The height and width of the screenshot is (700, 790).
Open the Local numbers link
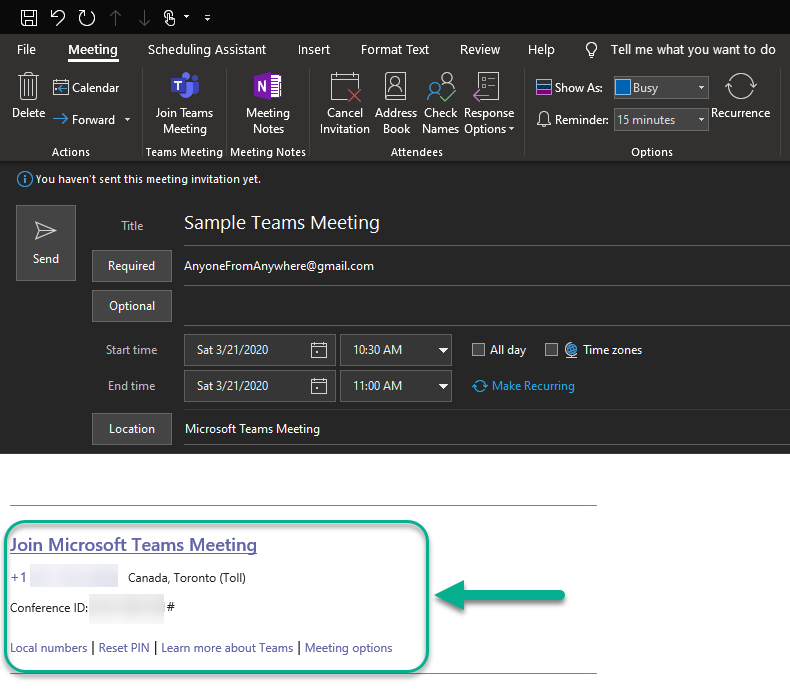(x=48, y=648)
